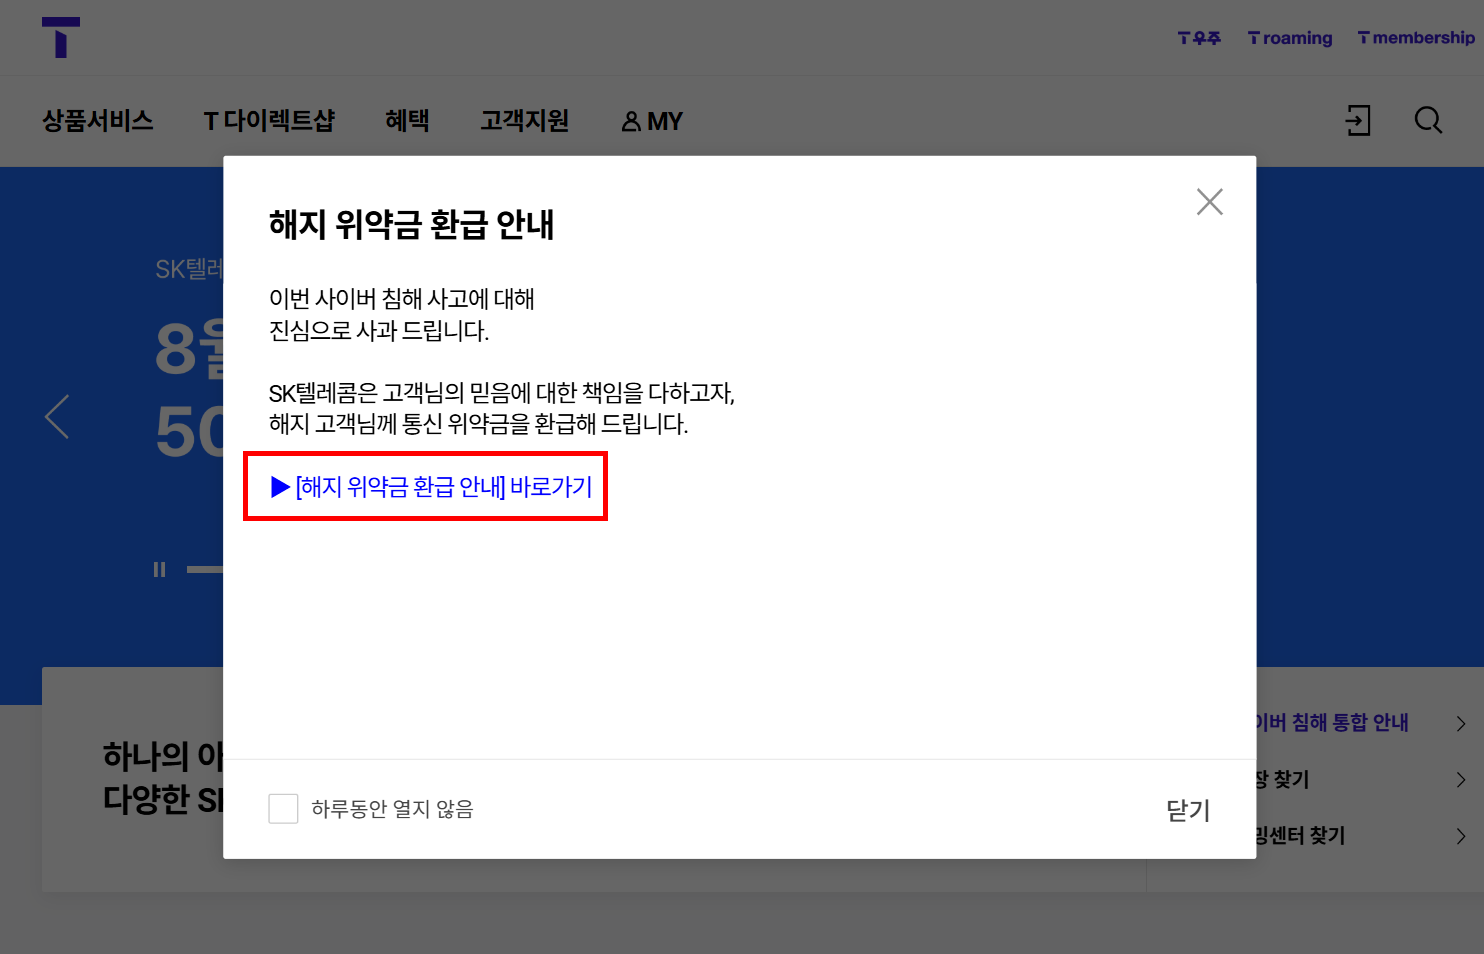Open the search magnifier icon
This screenshot has height=954, width=1484.
coord(1428,121)
